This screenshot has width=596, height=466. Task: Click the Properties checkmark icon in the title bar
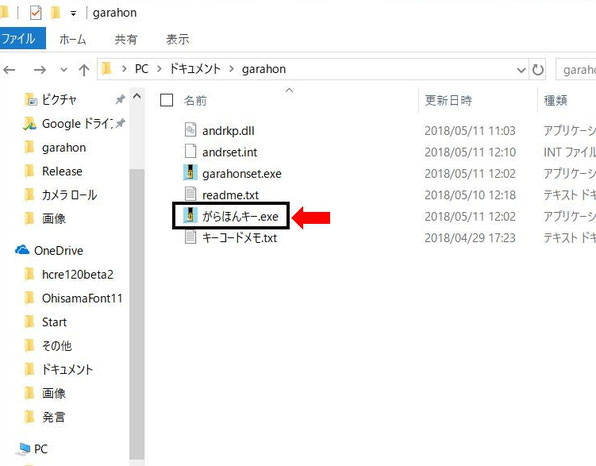pyautogui.click(x=35, y=13)
